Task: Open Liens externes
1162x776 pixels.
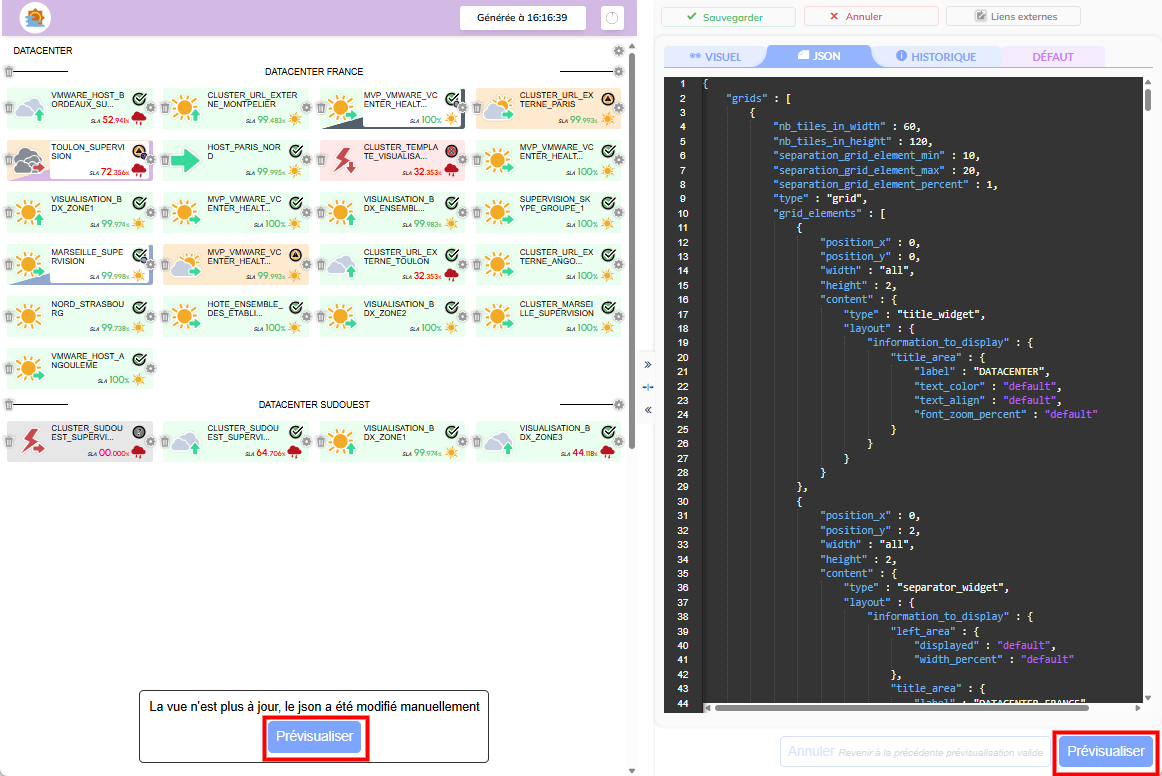Action: coord(1013,17)
